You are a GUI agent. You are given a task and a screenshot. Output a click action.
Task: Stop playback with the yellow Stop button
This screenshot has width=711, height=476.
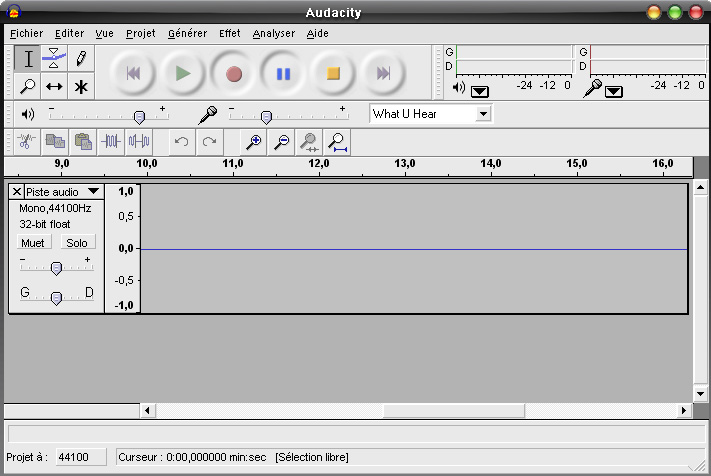pyautogui.click(x=333, y=73)
